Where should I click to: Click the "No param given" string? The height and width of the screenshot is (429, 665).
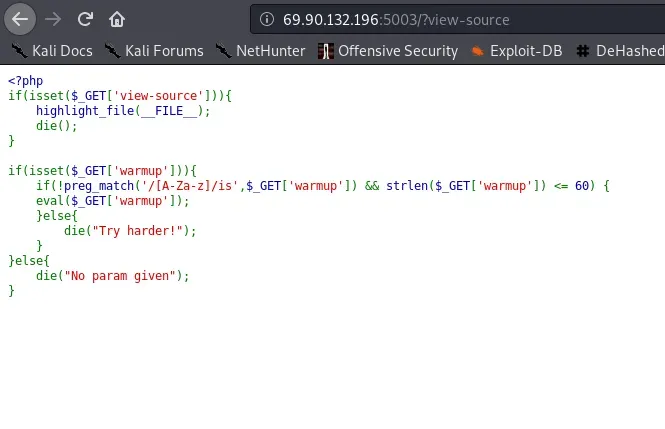(123, 276)
